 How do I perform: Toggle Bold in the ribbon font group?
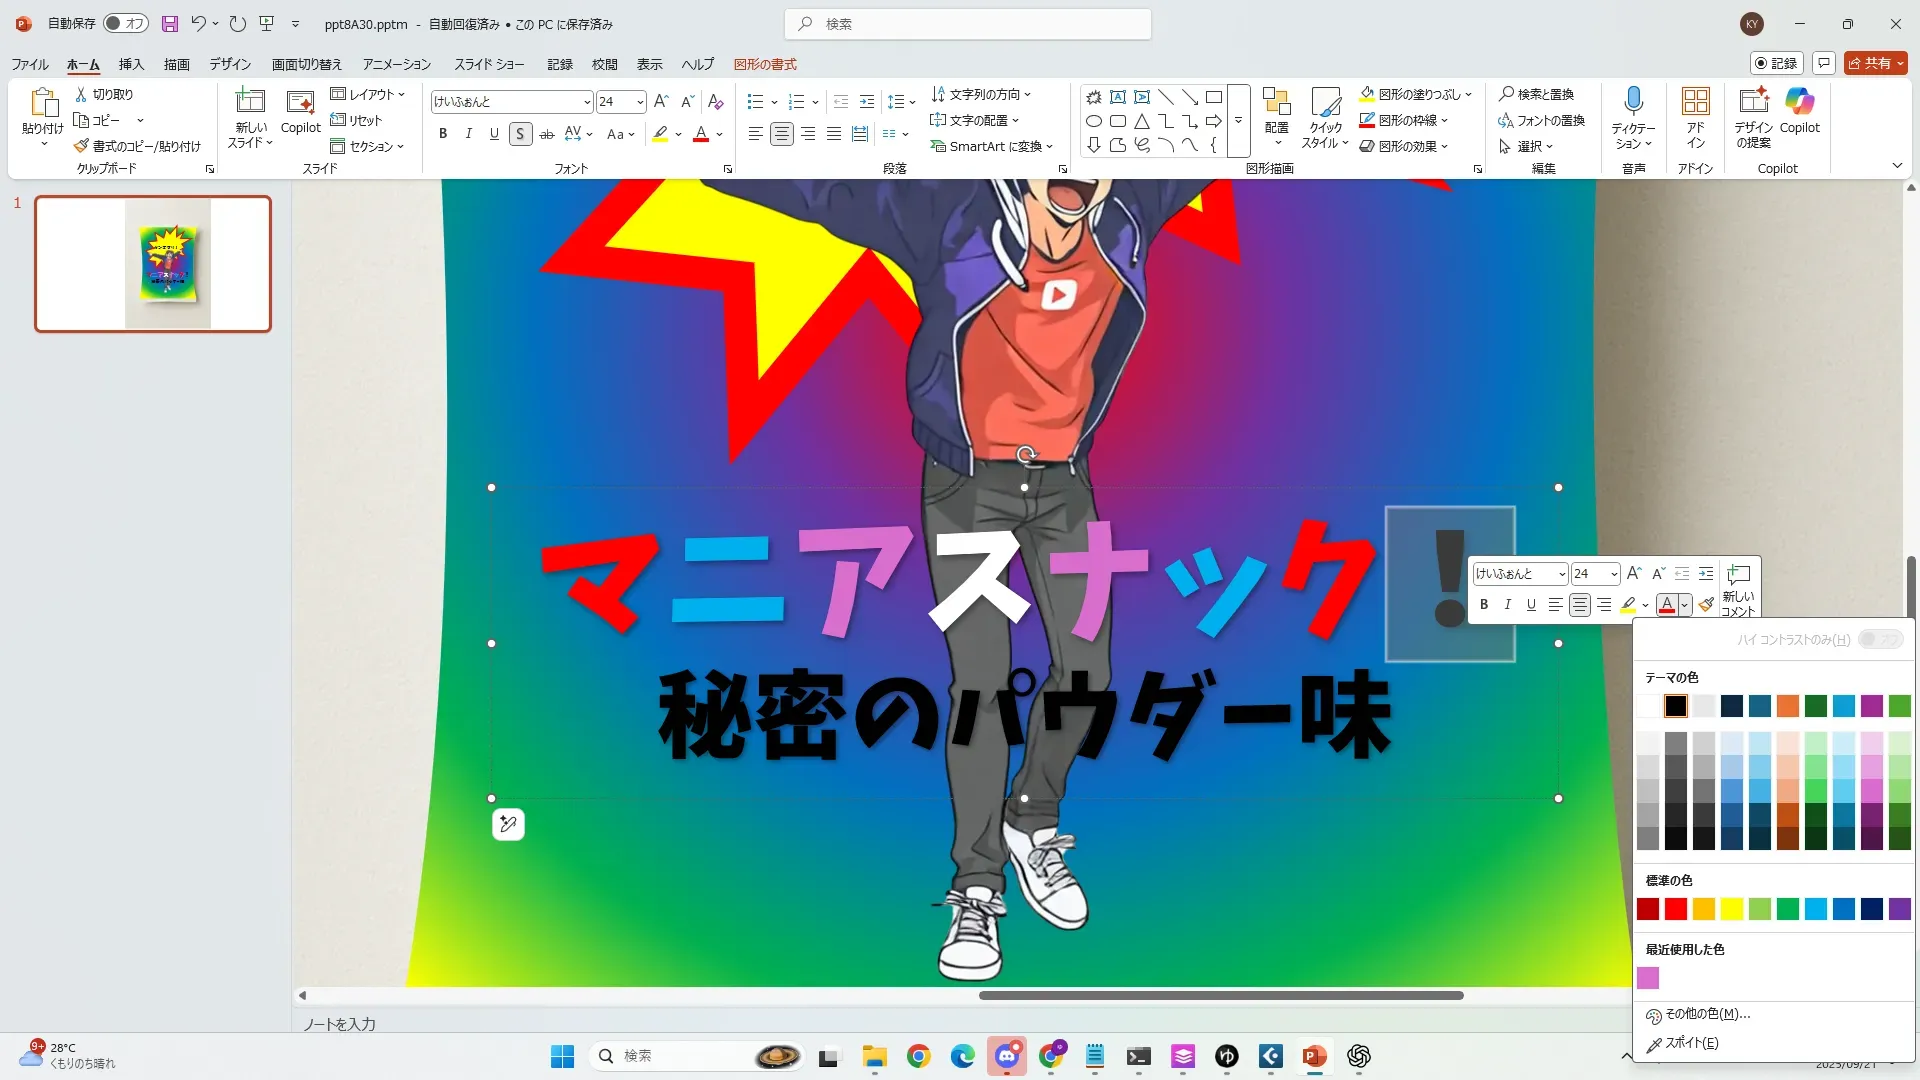443,134
